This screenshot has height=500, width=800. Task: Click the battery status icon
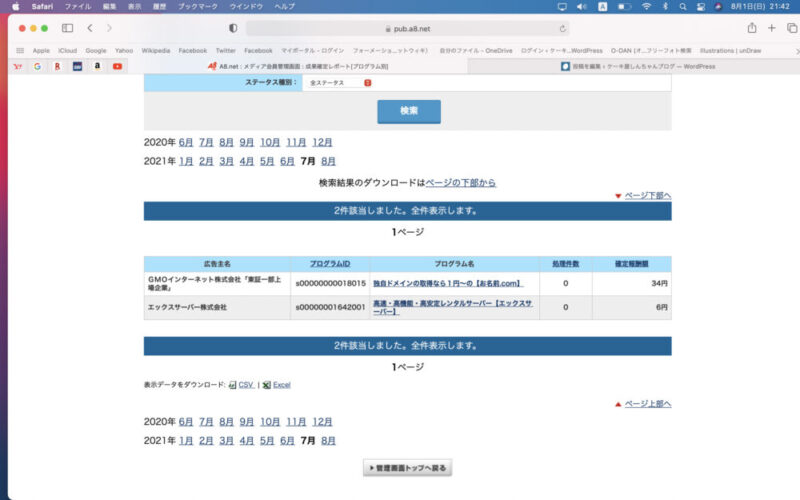click(624, 7)
